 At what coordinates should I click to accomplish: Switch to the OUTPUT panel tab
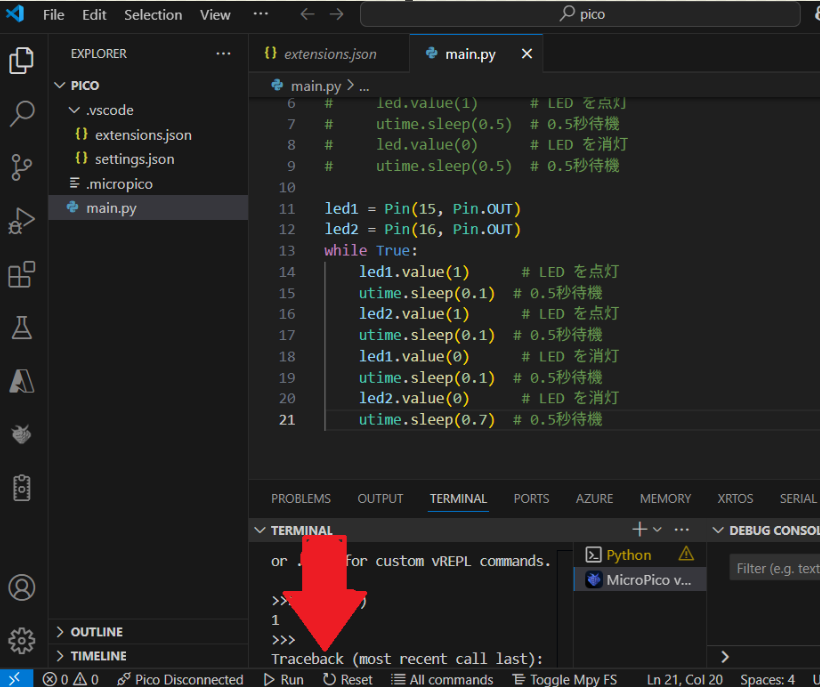(380, 498)
